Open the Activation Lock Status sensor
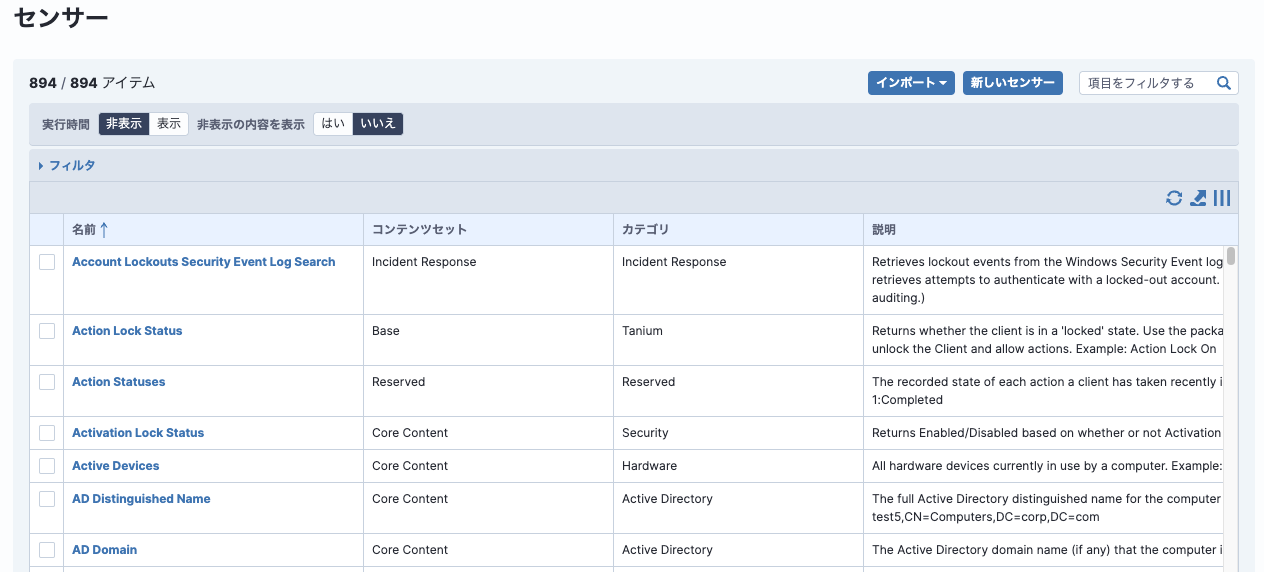This screenshot has width=1264, height=572. point(138,433)
